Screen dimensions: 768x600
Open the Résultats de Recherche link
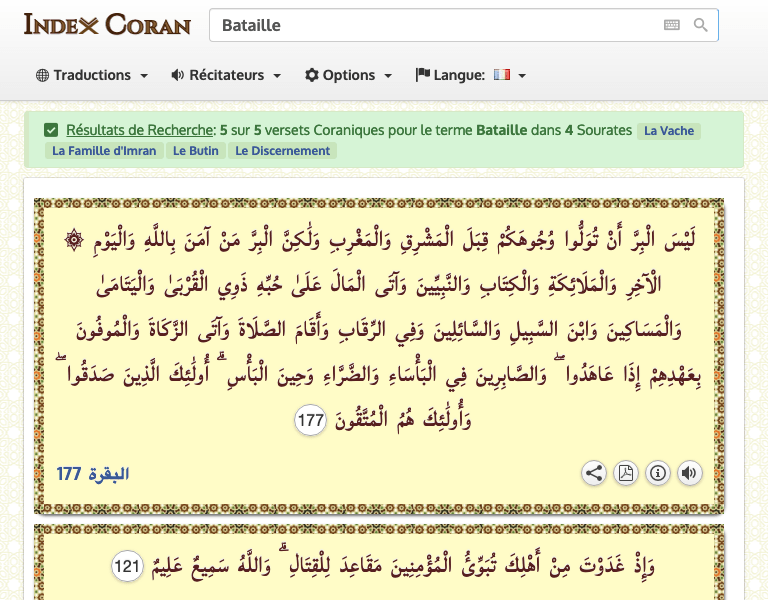click(140, 130)
